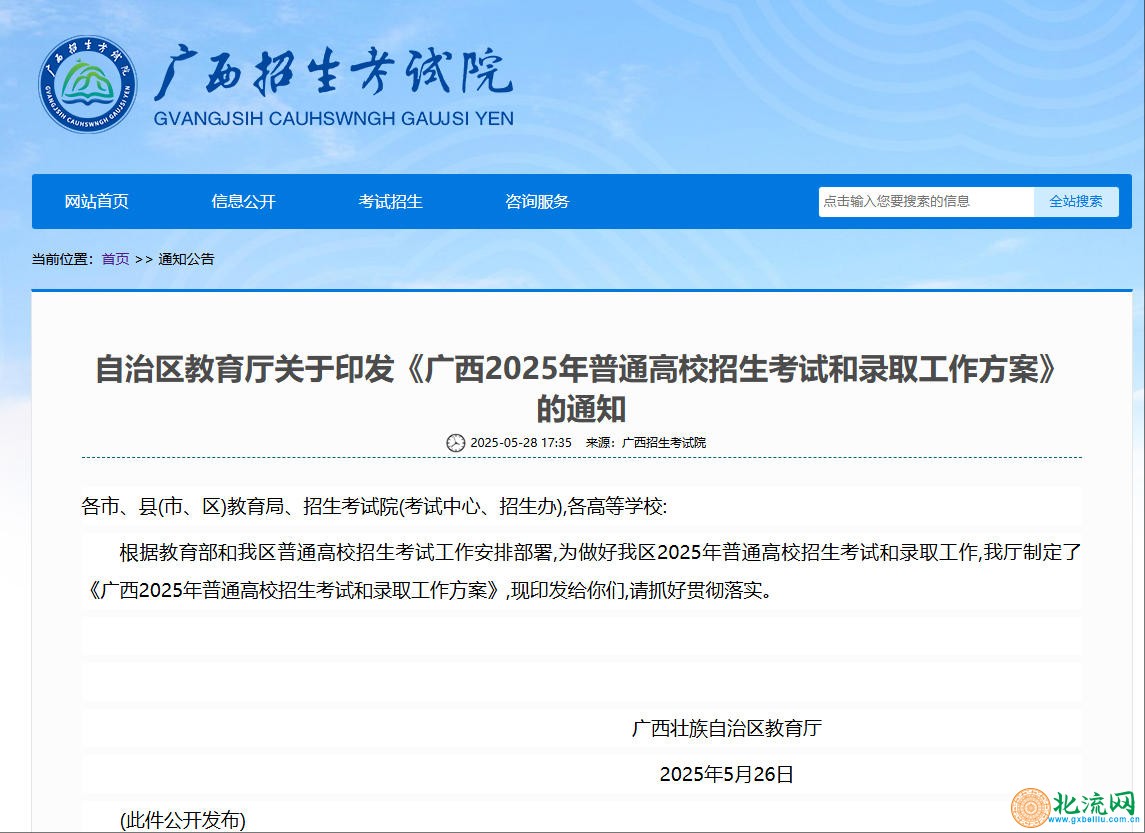This screenshot has width=1145, height=833.
Task: Click the signature 广西壮族自治区教育厅
Action: pyautogui.click(x=727, y=728)
